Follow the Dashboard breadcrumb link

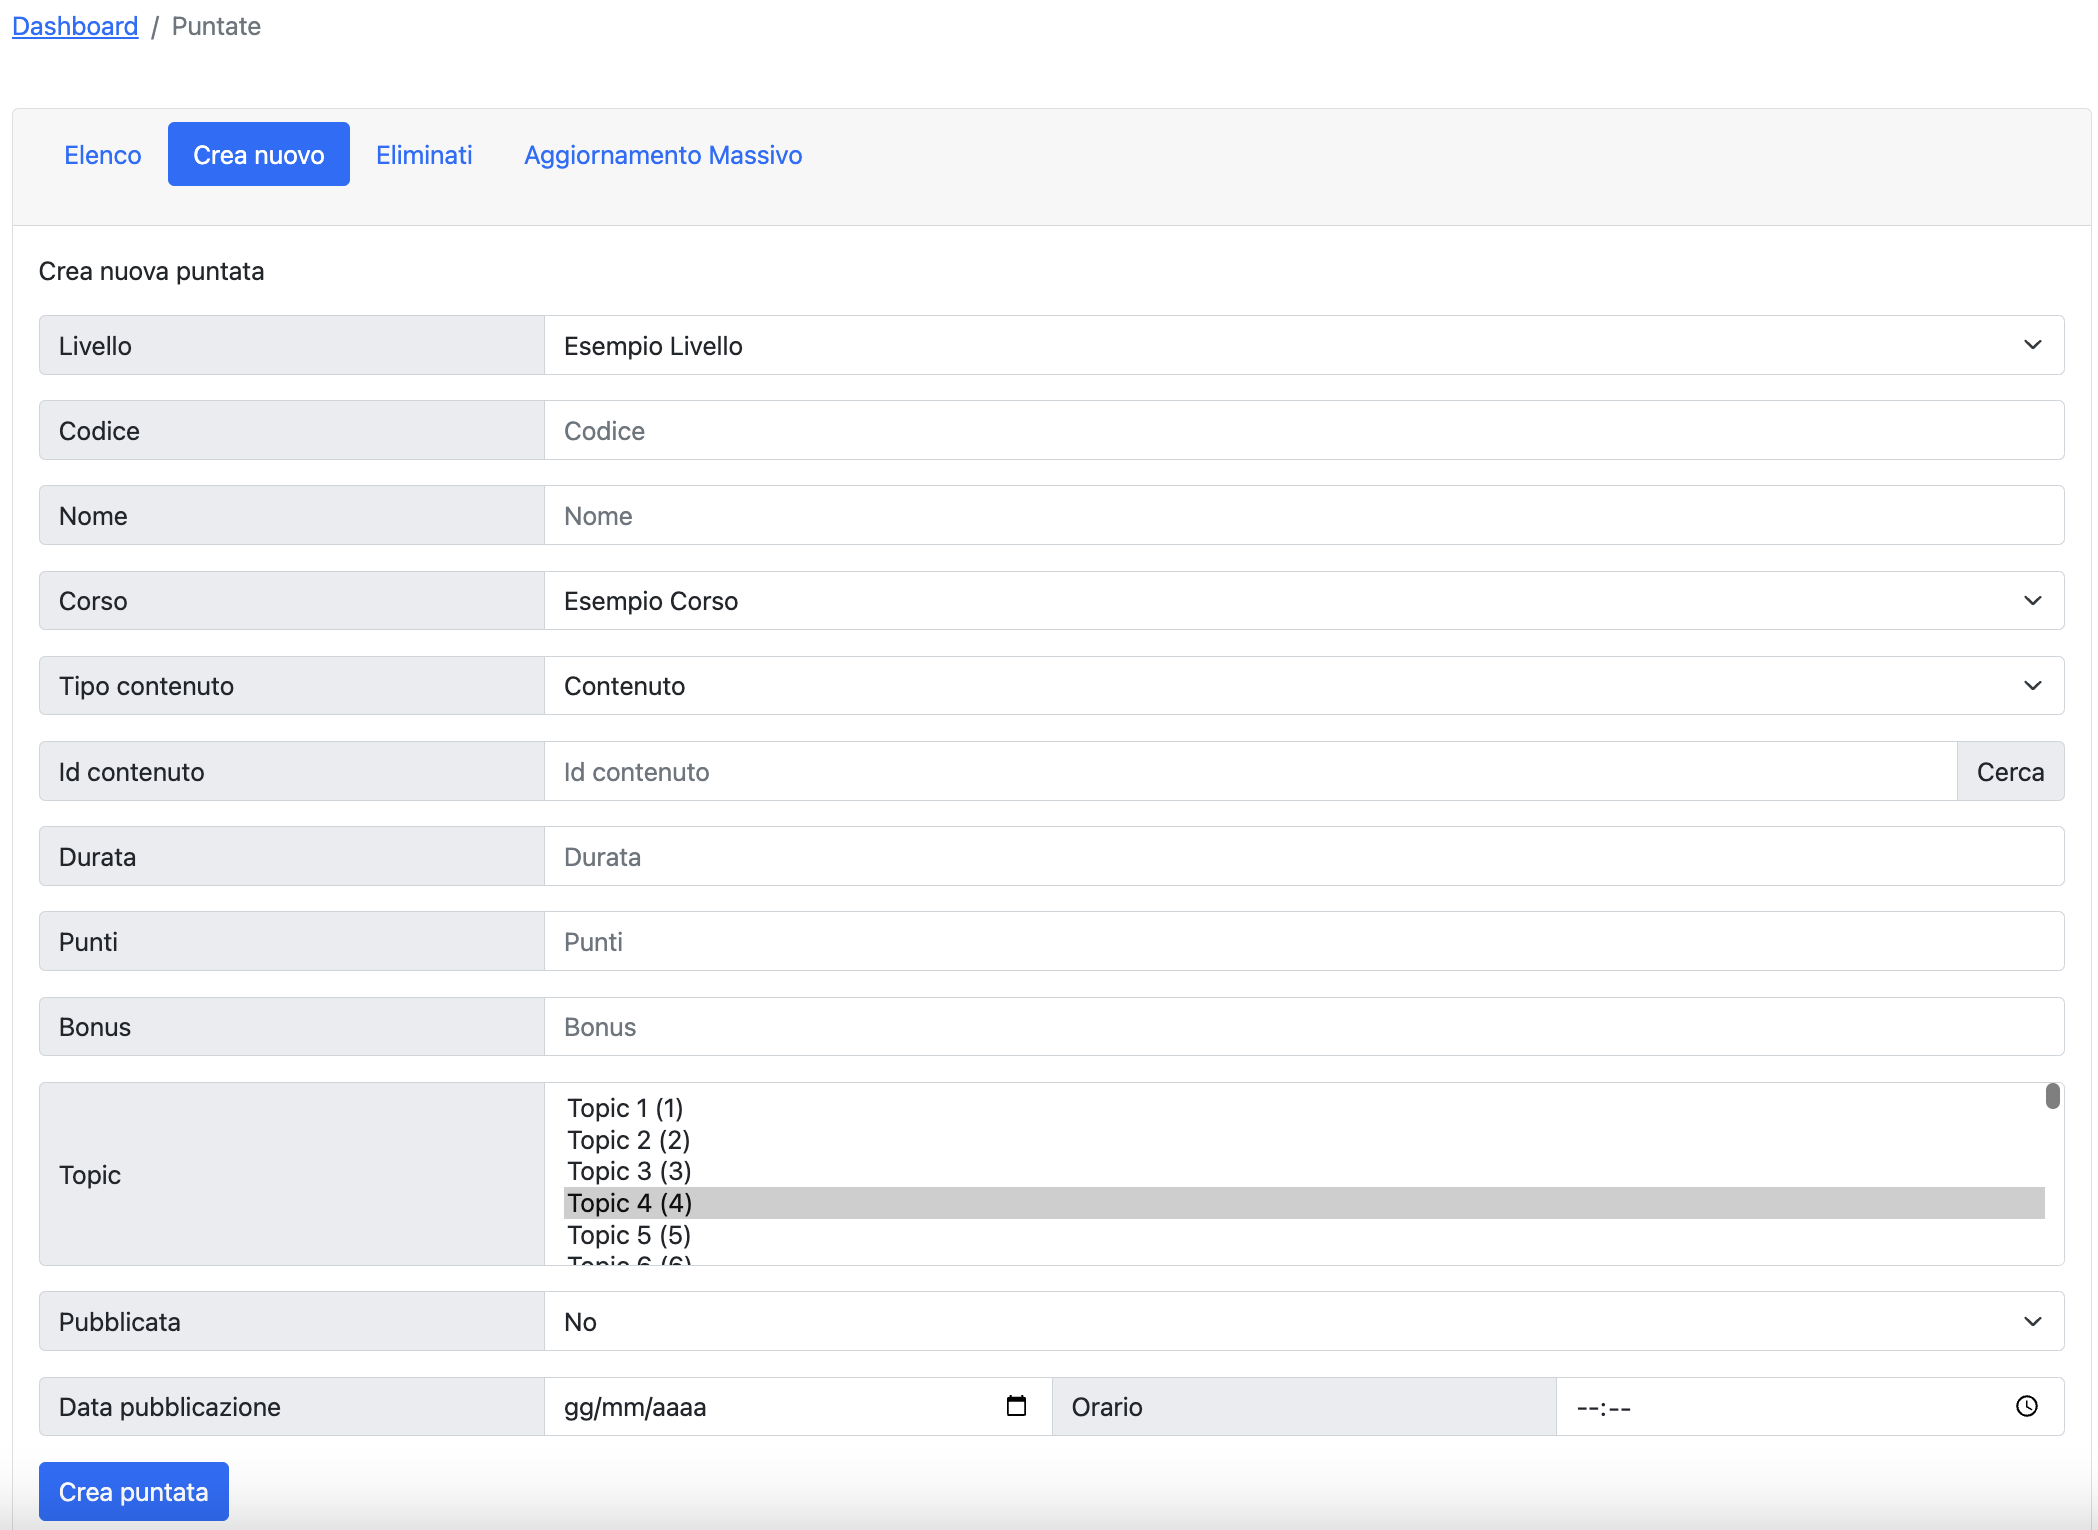click(x=75, y=26)
